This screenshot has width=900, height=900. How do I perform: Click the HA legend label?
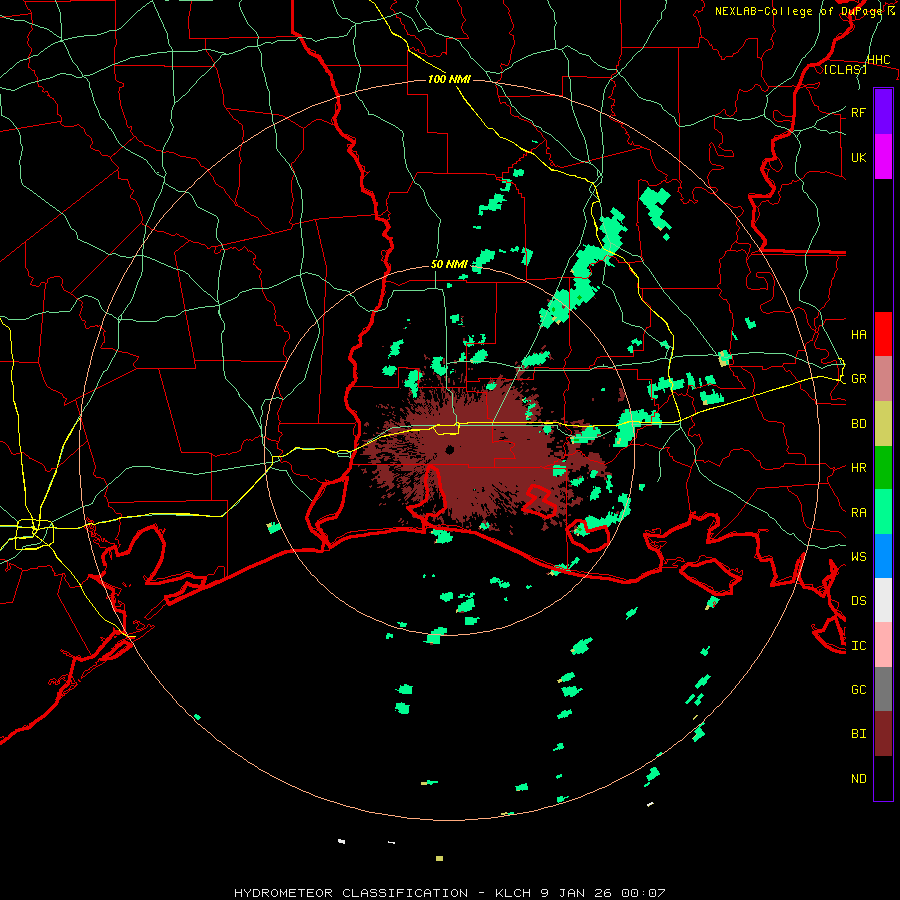pos(858,334)
